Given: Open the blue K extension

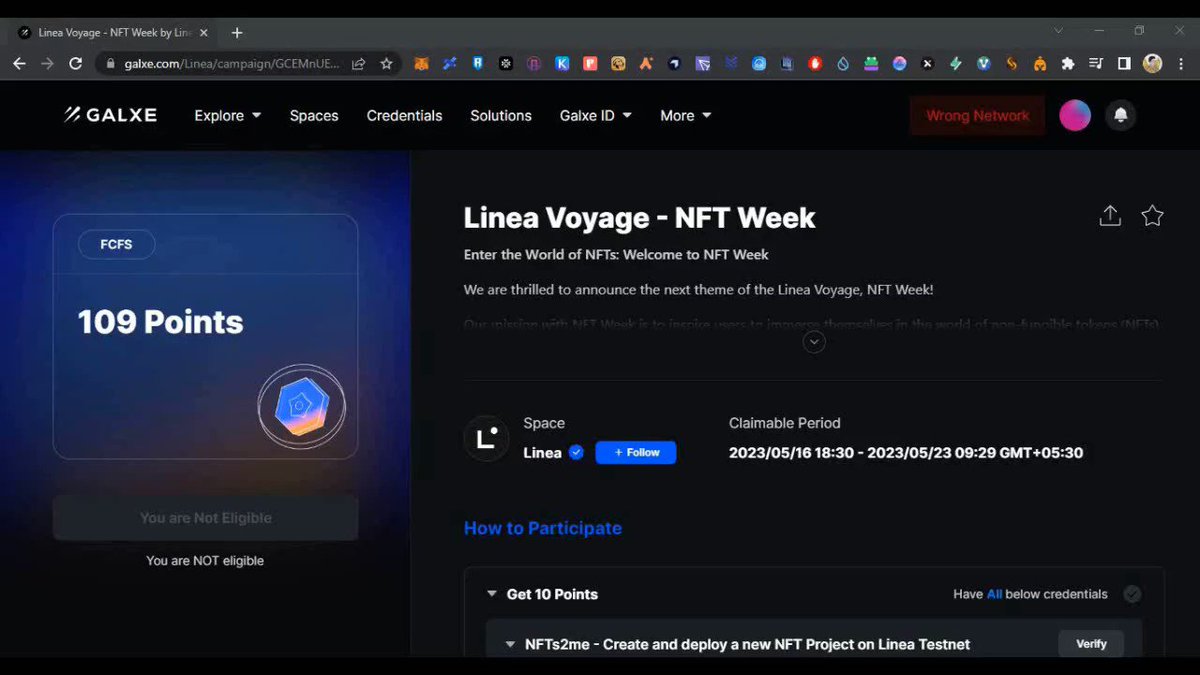Looking at the screenshot, I should (x=562, y=63).
